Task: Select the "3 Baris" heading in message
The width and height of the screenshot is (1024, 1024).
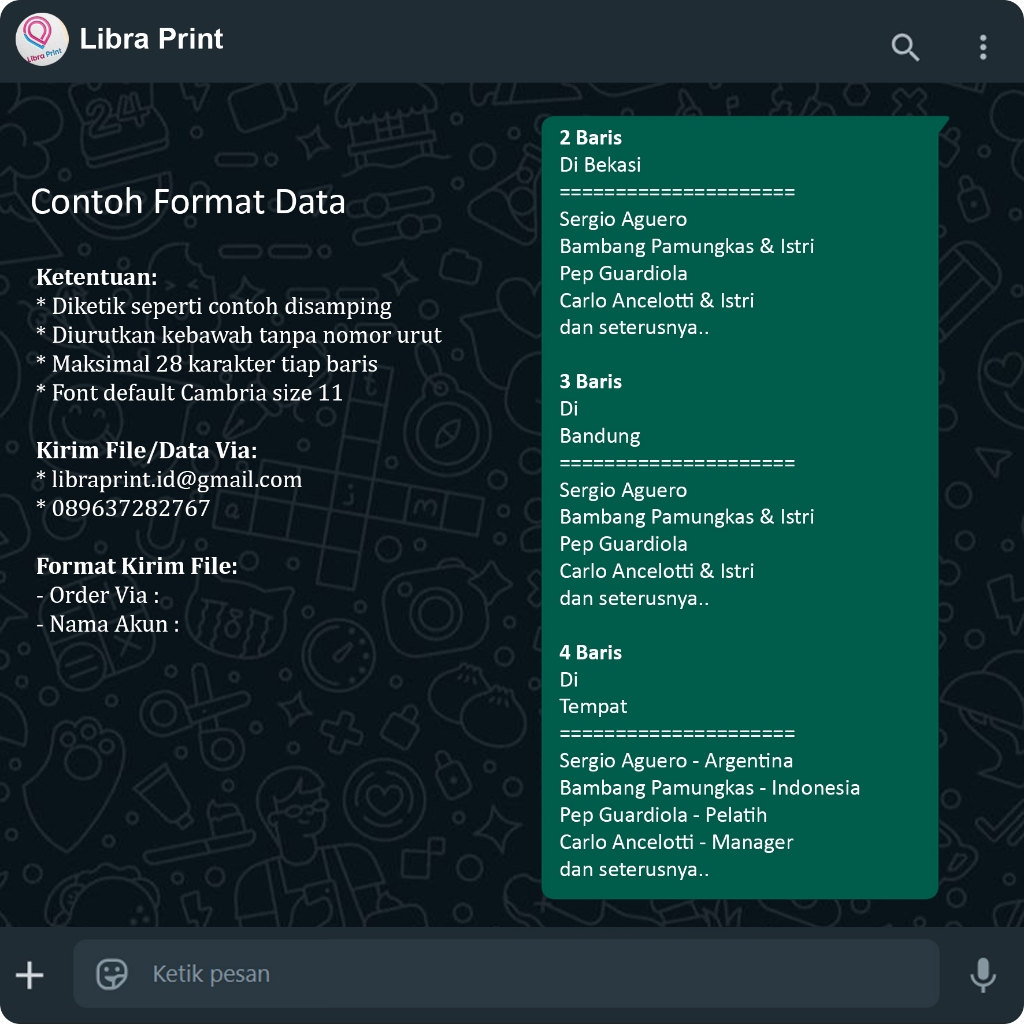Action: [x=590, y=382]
